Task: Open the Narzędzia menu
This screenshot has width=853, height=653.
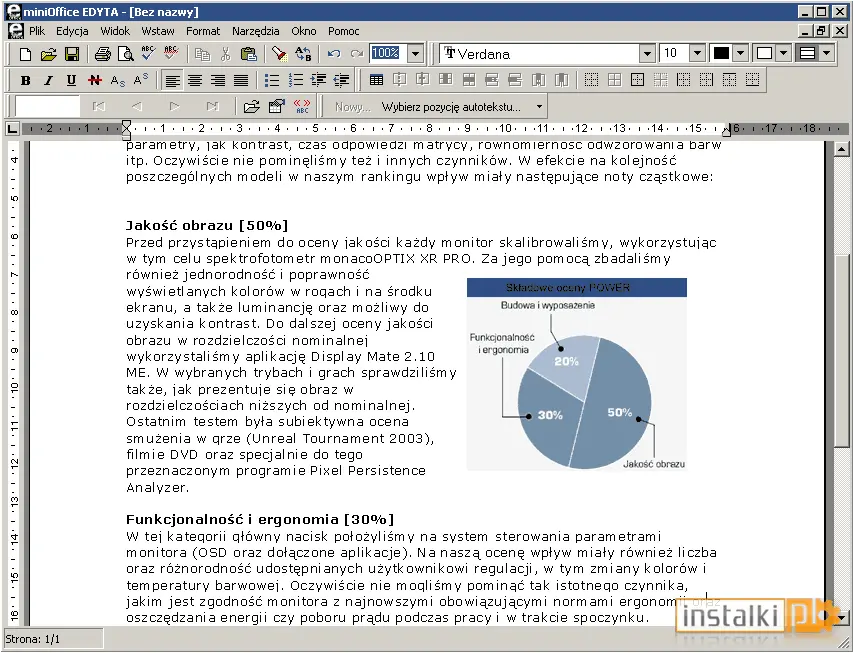Action: pyautogui.click(x=255, y=31)
